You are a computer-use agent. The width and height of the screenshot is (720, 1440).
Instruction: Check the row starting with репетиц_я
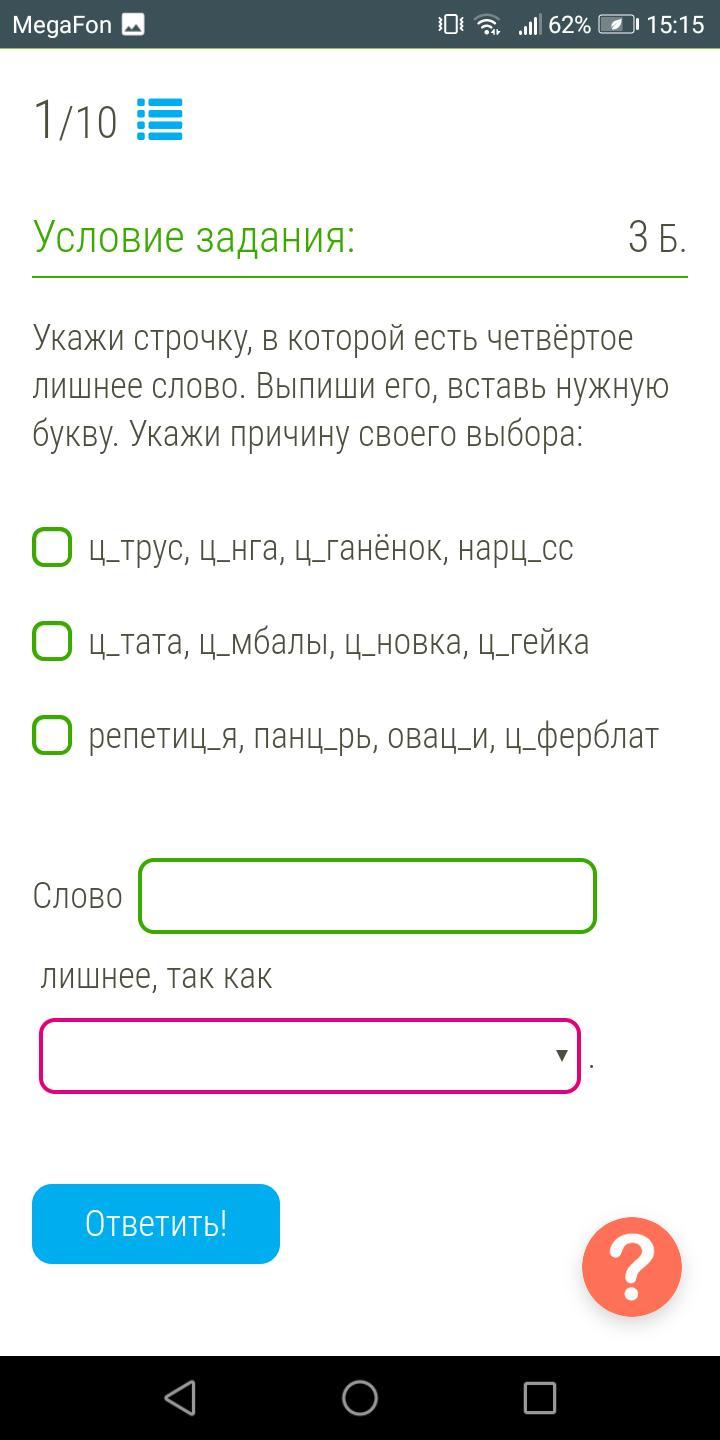(52, 735)
